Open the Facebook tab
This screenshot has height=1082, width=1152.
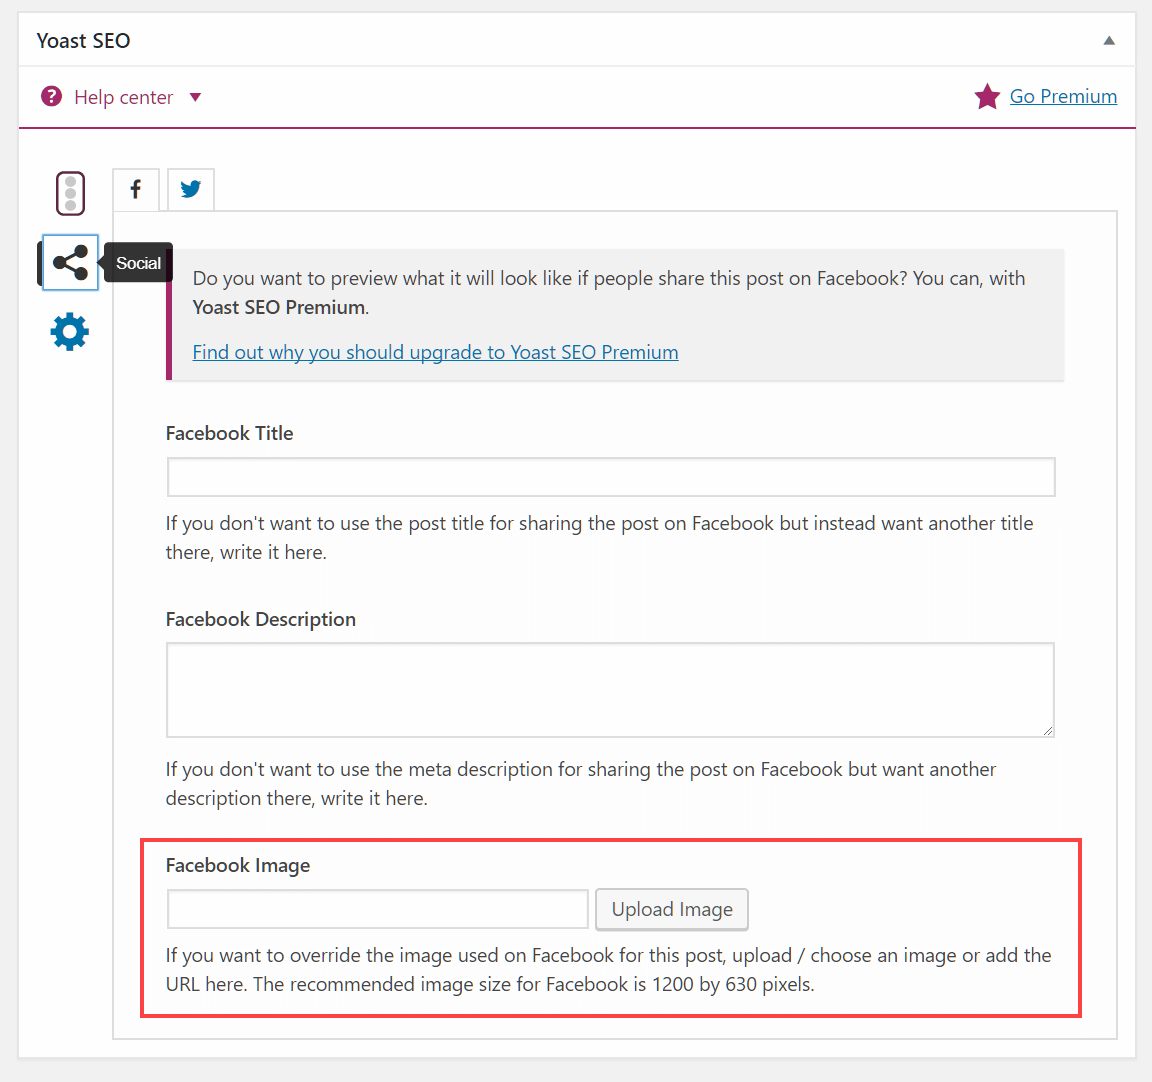tap(136, 190)
